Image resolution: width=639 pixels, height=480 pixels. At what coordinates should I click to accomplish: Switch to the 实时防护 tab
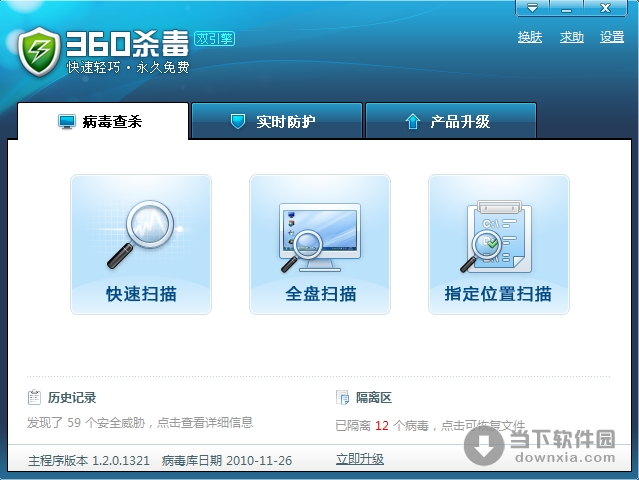[277, 121]
